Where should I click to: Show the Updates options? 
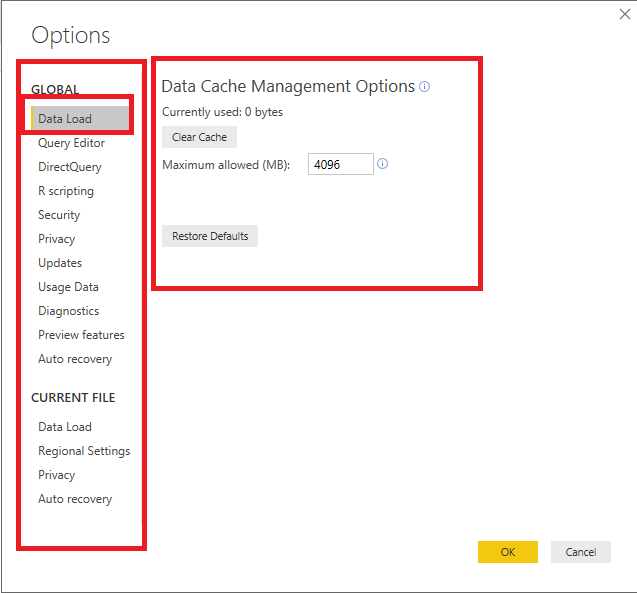[x=60, y=263]
